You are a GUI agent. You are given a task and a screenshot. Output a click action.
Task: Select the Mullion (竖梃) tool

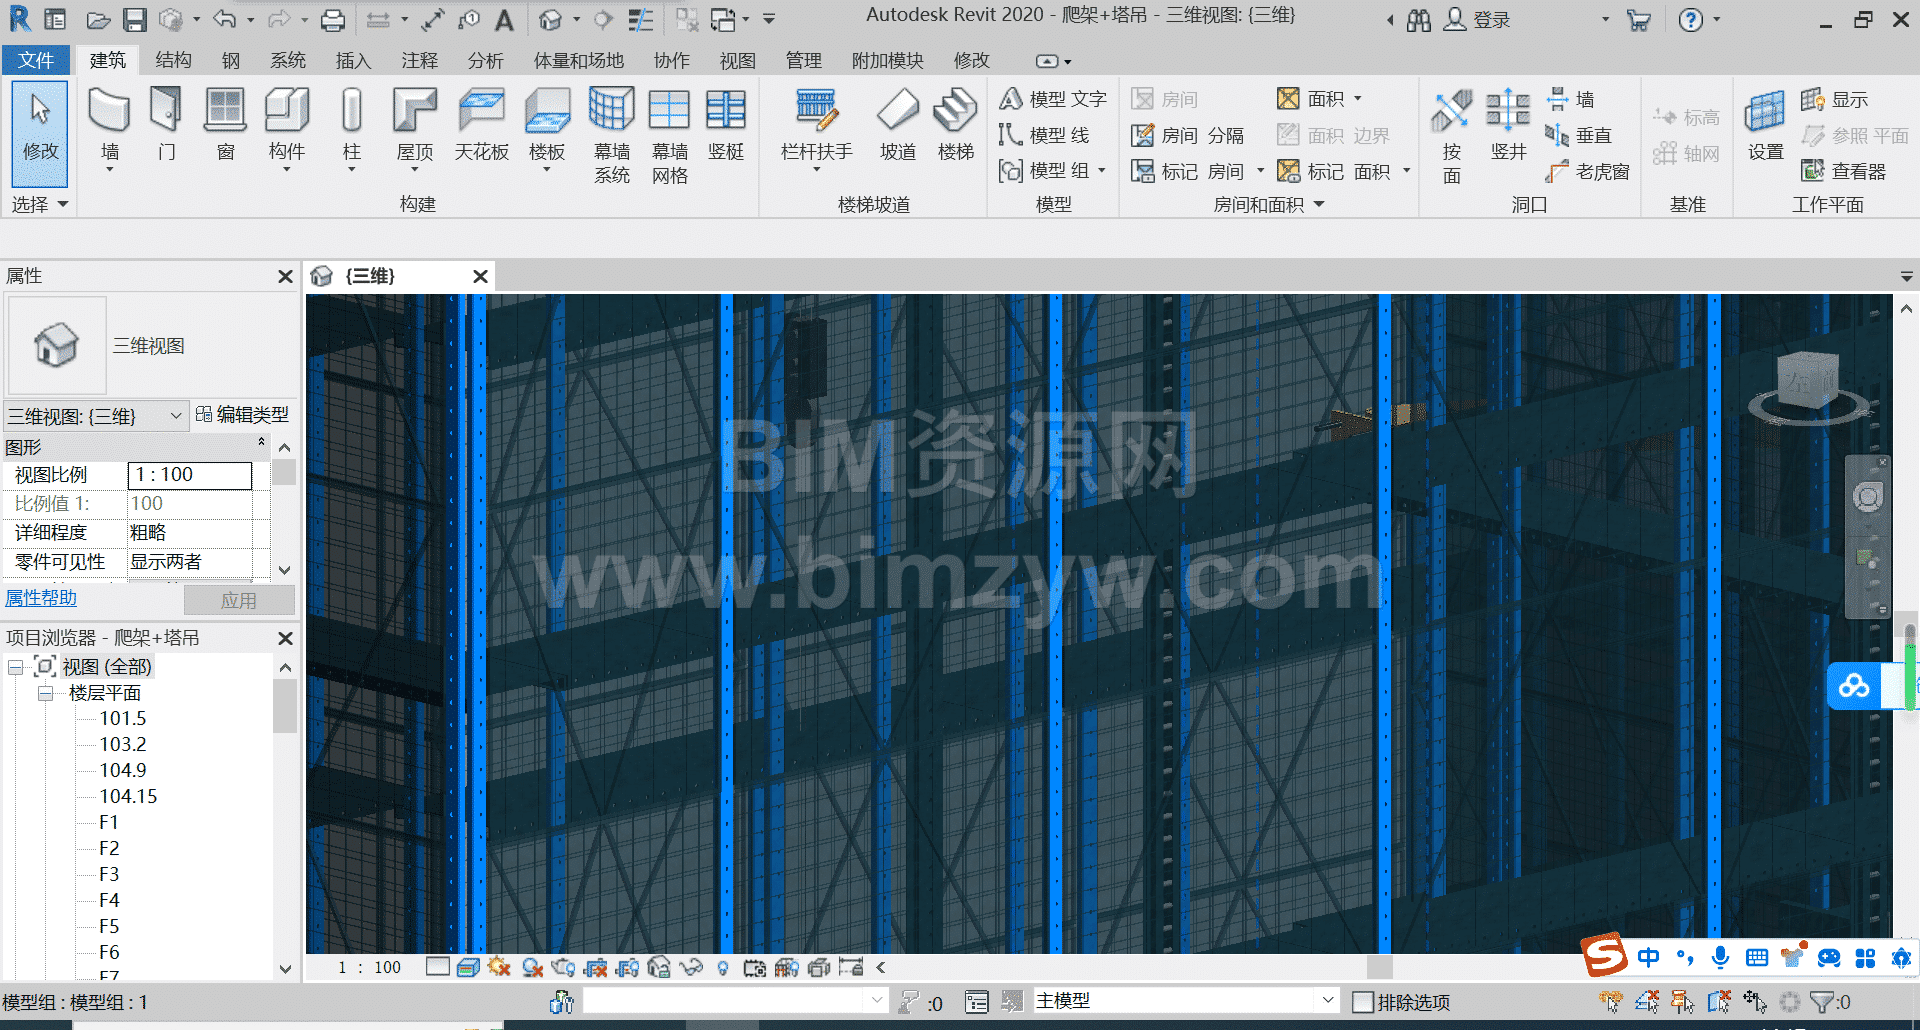726,125
